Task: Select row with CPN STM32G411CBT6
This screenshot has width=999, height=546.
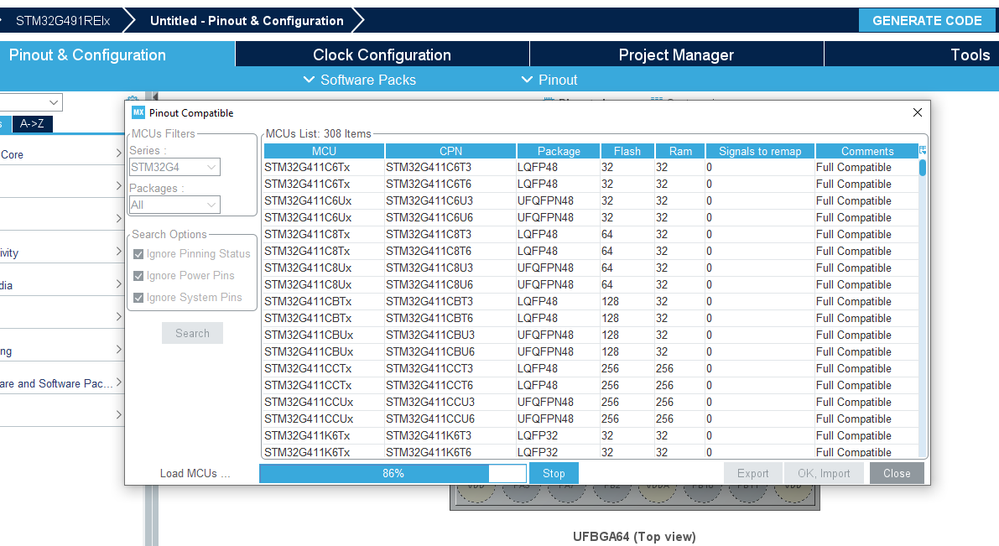Action: click(x=591, y=319)
